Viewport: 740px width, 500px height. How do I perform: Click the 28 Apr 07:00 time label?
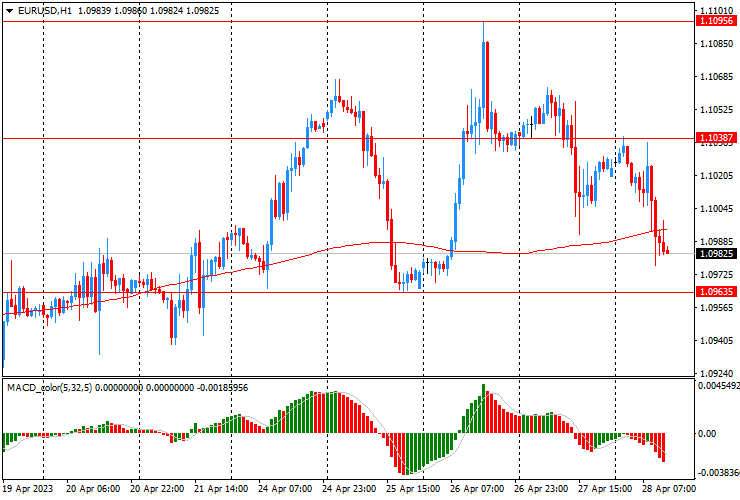coord(668,489)
